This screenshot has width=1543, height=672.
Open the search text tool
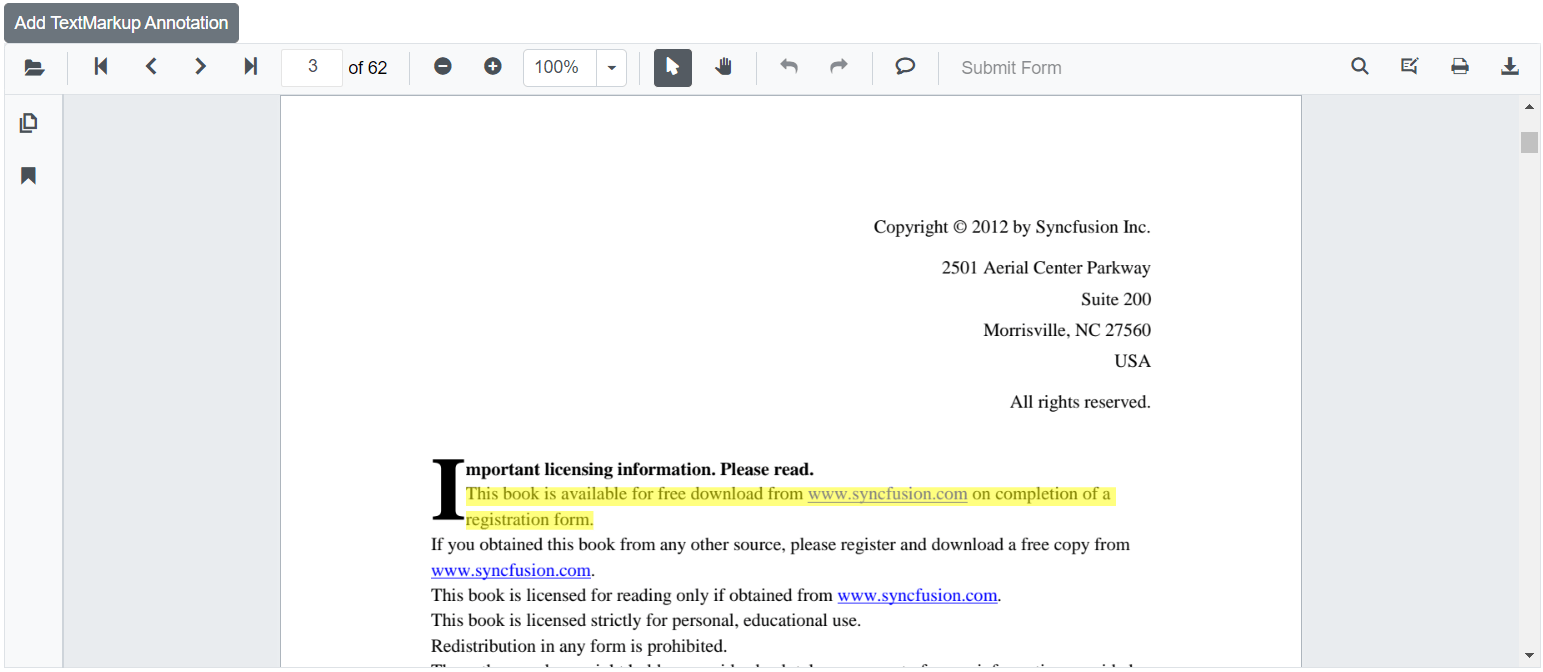click(1360, 67)
